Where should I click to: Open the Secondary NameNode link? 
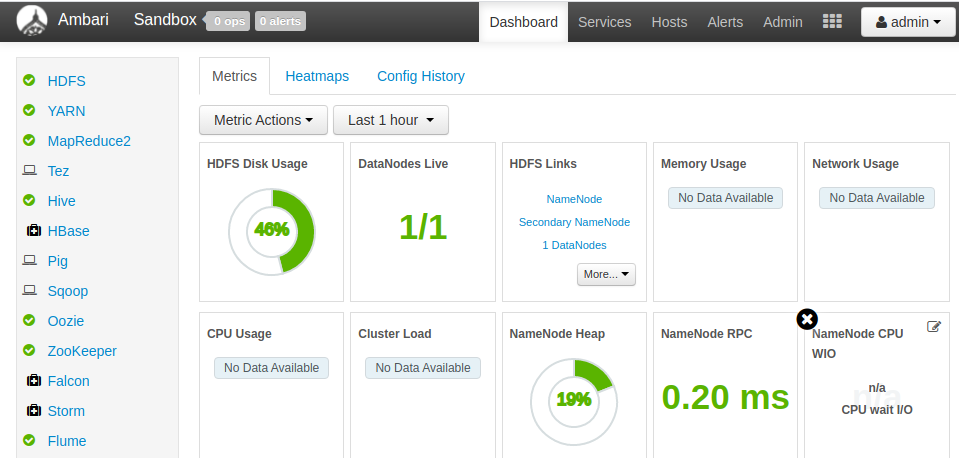(x=574, y=222)
